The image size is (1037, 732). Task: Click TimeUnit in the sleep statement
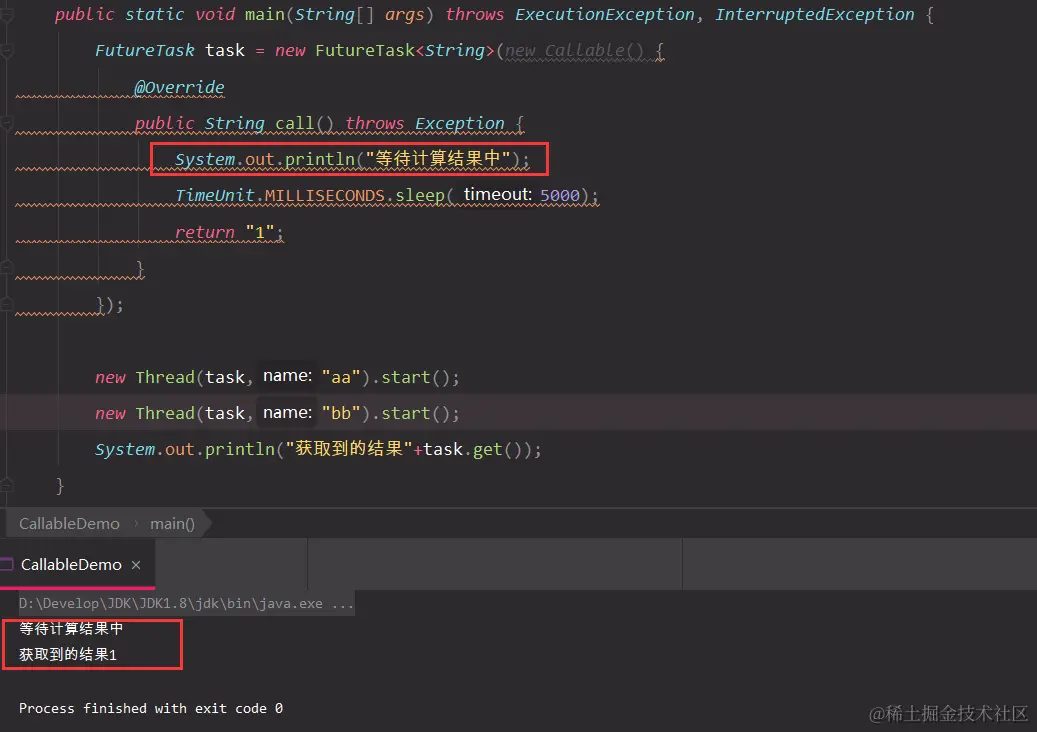point(215,195)
